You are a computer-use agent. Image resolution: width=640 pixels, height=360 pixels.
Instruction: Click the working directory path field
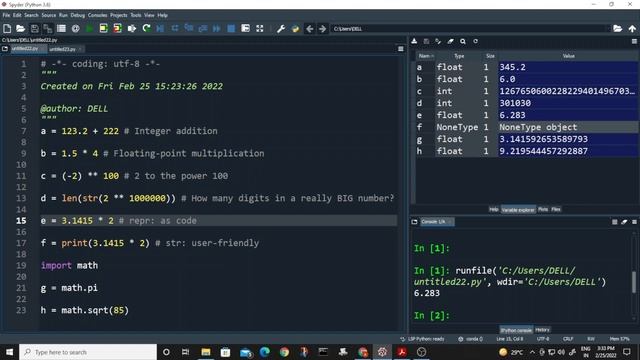(469, 29)
